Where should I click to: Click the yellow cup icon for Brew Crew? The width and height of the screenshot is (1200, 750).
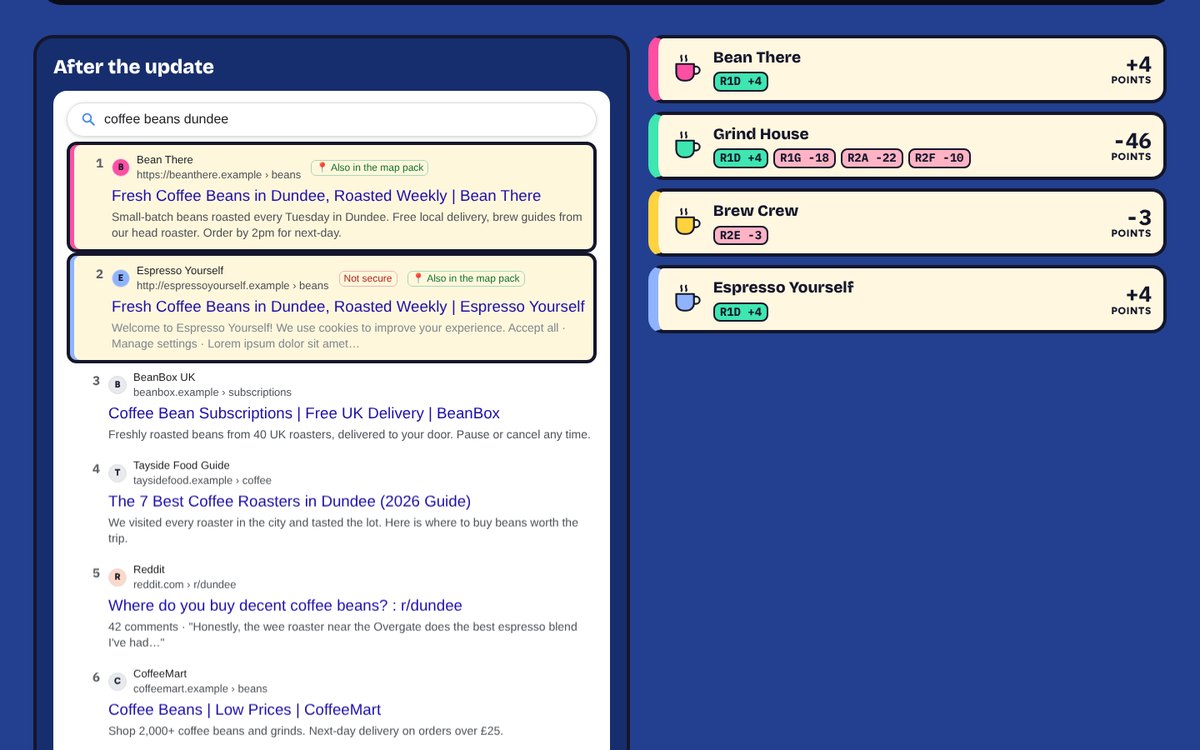(x=687, y=222)
